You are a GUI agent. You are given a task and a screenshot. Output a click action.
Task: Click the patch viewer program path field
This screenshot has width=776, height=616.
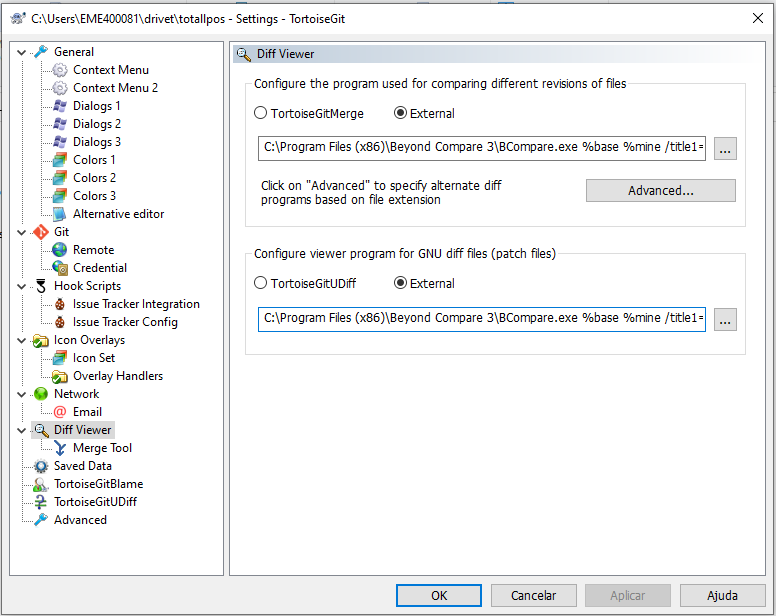[x=482, y=319]
